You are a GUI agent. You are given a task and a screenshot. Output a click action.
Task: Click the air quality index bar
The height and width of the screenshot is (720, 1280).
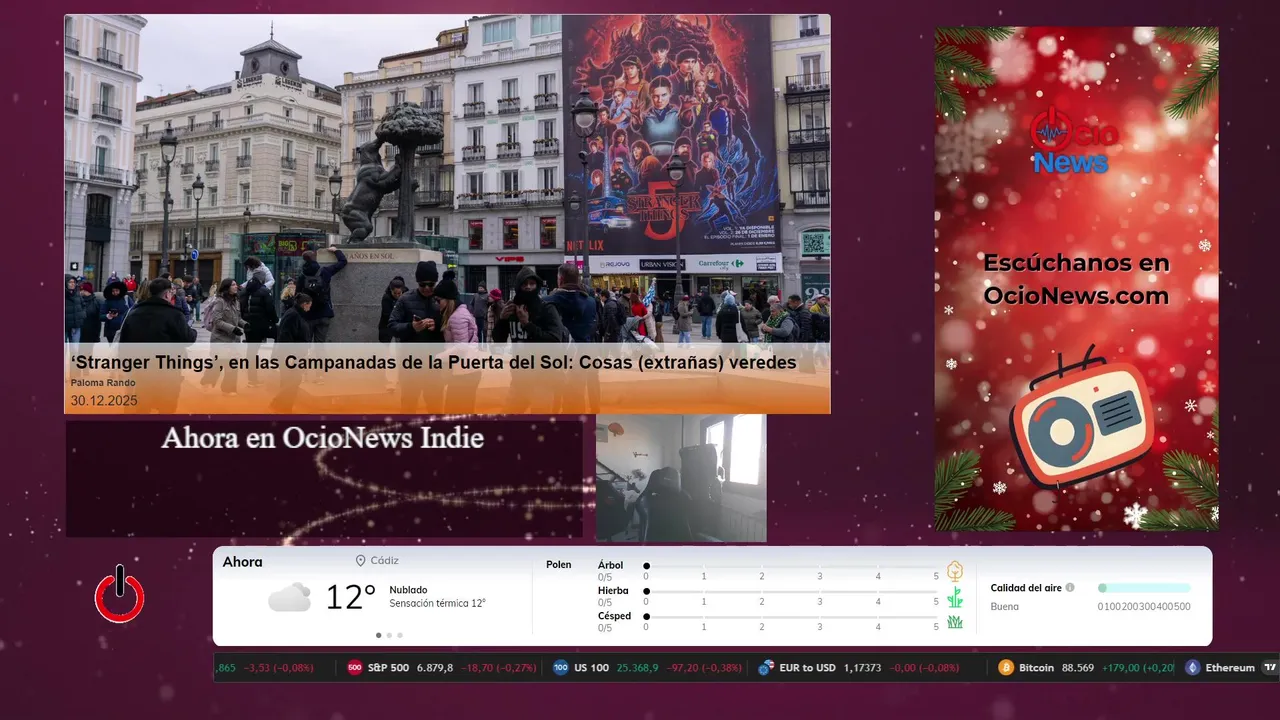point(1144,588)
